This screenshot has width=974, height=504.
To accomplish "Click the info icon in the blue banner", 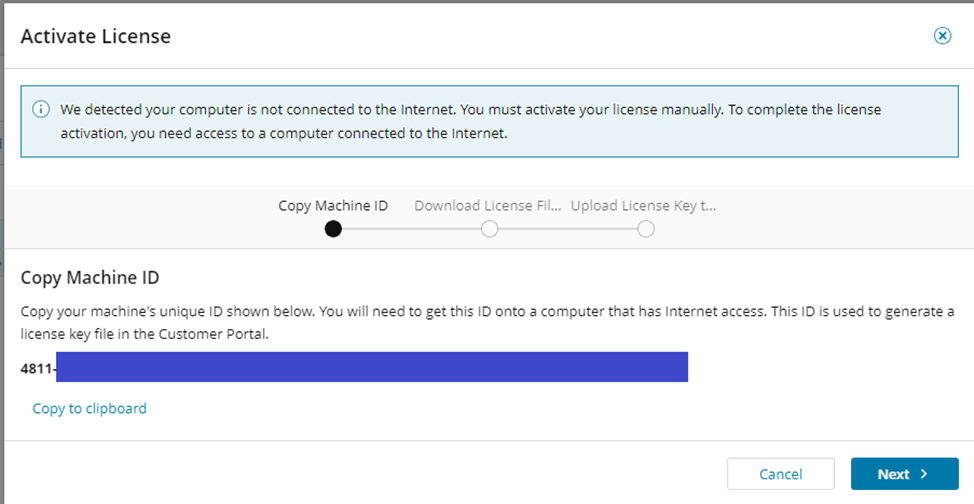I will point(41,109).
